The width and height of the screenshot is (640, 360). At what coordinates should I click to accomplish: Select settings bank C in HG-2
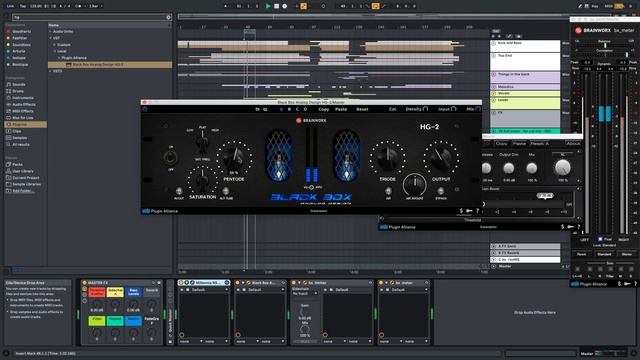click(x=297, y=109)
